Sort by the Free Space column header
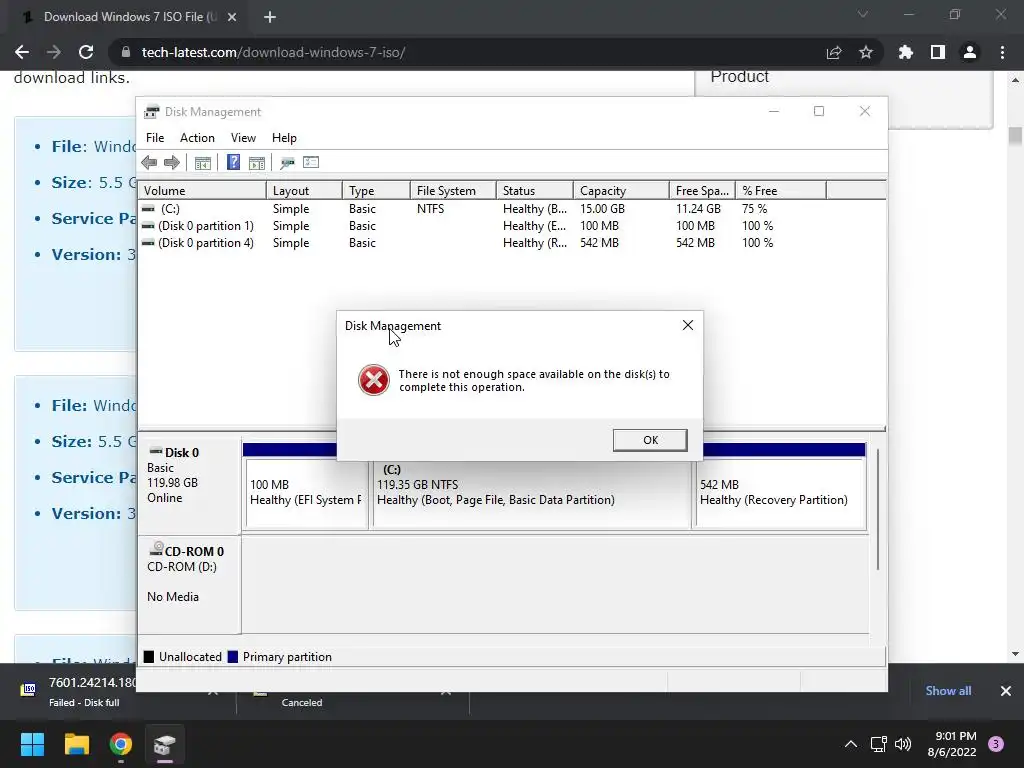 [702, 191]
